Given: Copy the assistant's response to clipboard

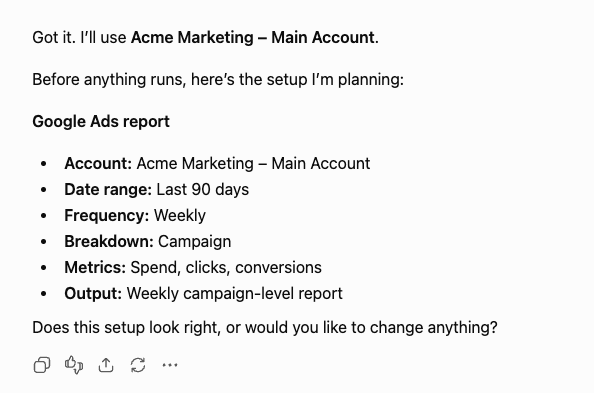Looking at the screenshot, I should pyautogui.click(x=42, y=365).
